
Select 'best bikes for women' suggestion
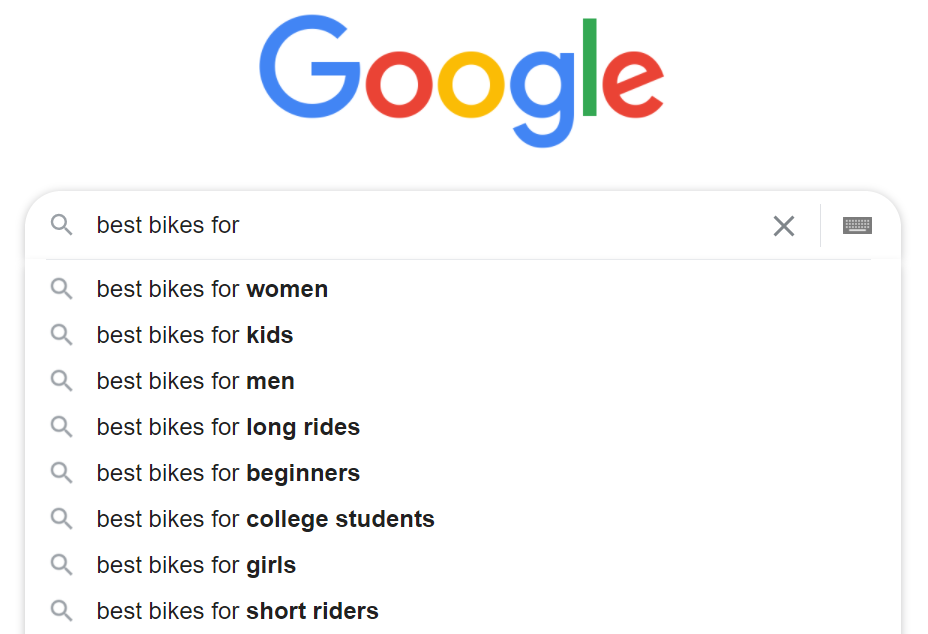click(212, 289)
